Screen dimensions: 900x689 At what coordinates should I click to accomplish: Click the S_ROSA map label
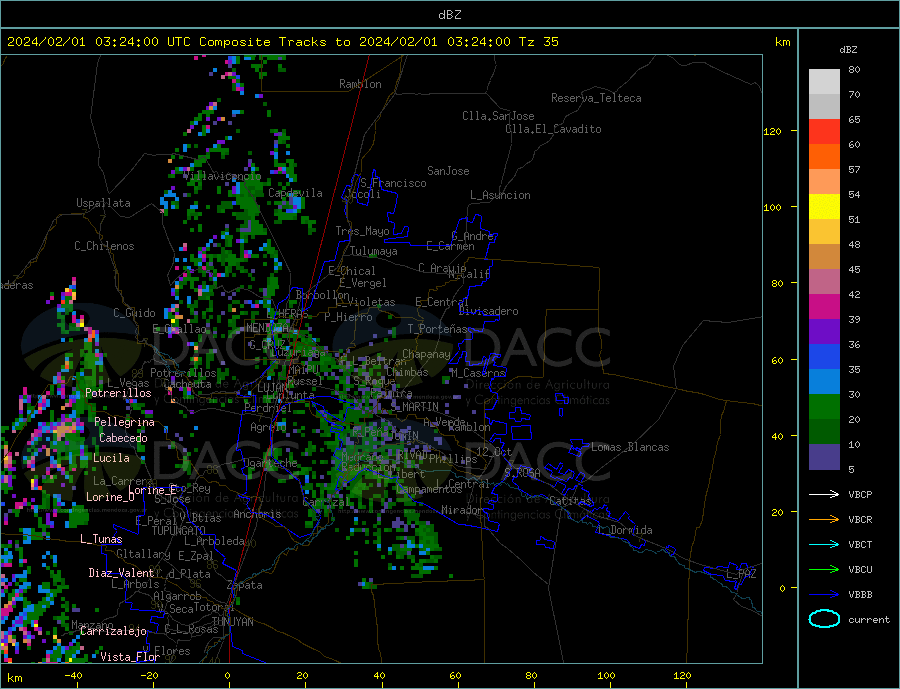(x=522, y=473)
